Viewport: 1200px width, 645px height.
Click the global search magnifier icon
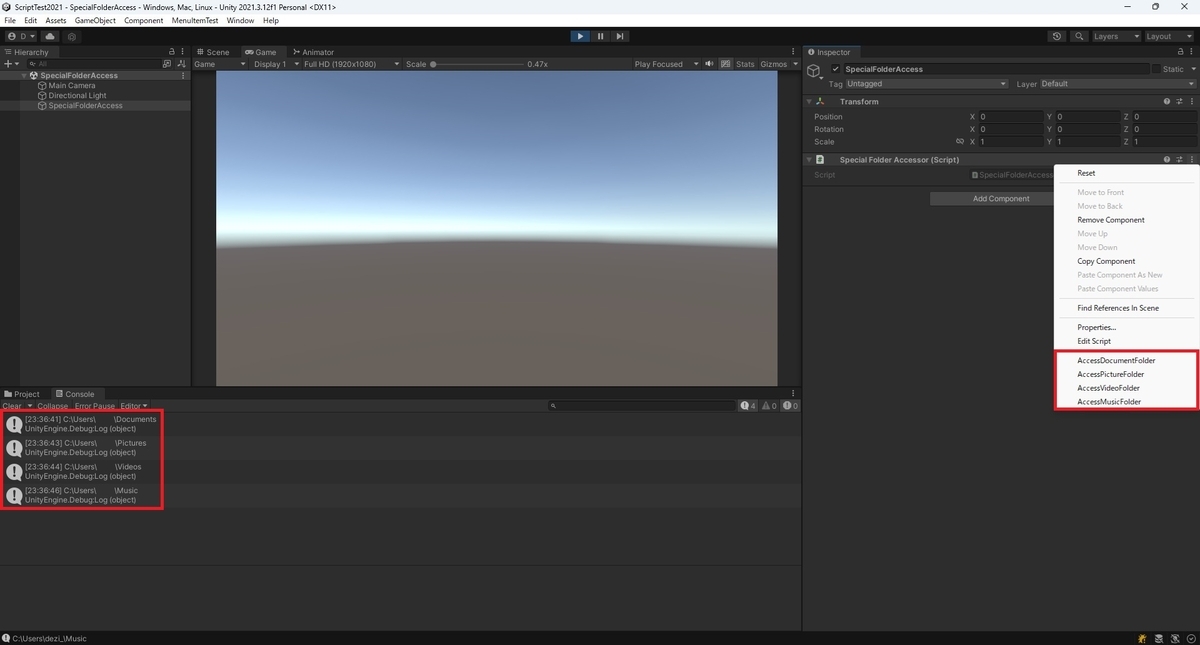tap(1080, 36)
